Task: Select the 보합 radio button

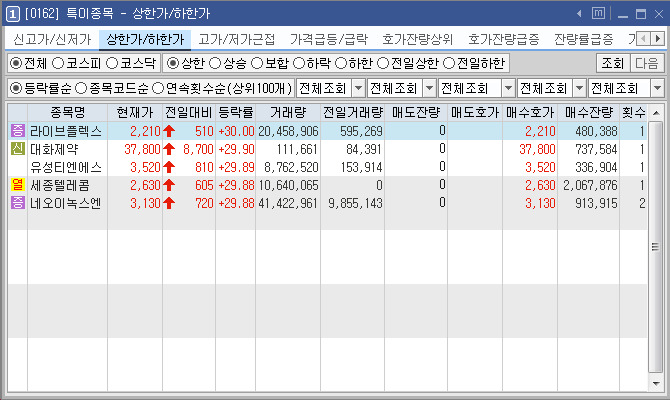Action: [x=257, y=64]
